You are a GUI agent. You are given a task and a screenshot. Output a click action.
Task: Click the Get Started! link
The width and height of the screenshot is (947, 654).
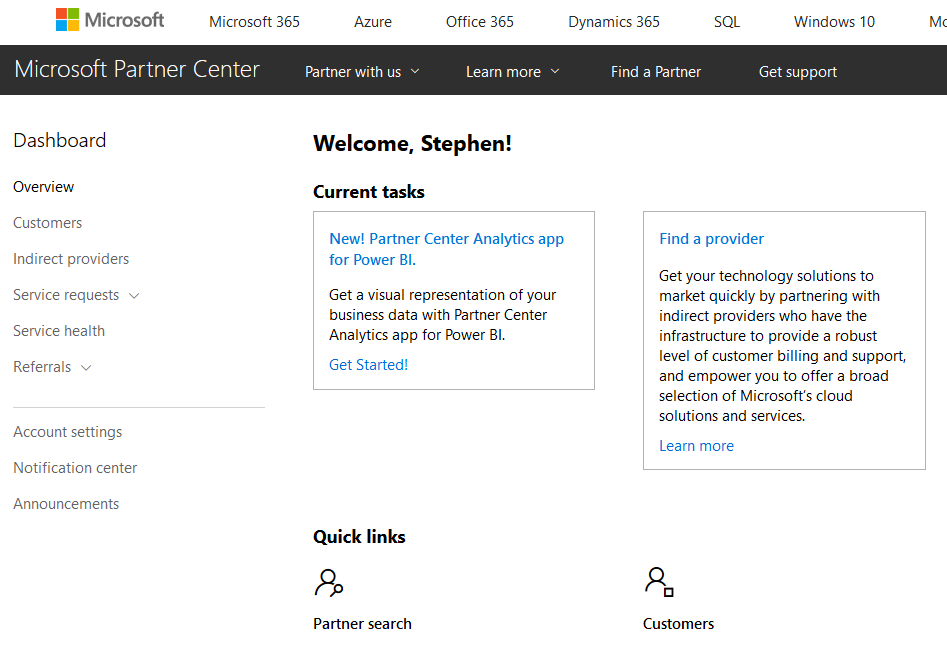click(x=368, y=364)
